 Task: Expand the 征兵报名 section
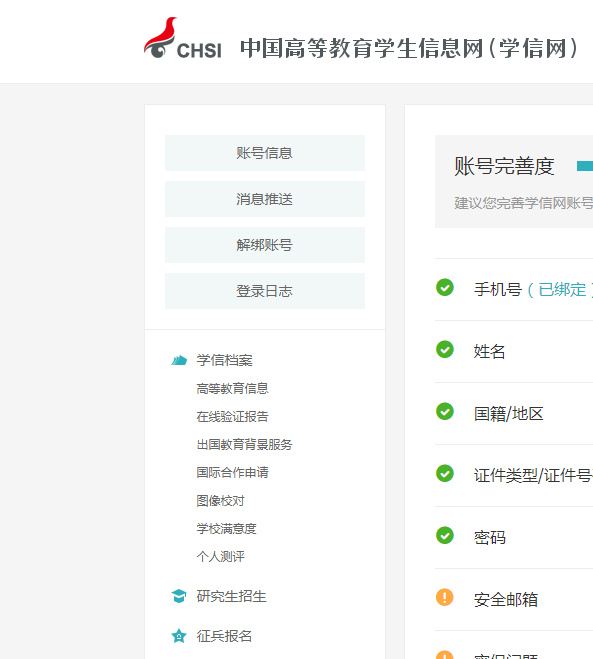[x=224, y=636]
